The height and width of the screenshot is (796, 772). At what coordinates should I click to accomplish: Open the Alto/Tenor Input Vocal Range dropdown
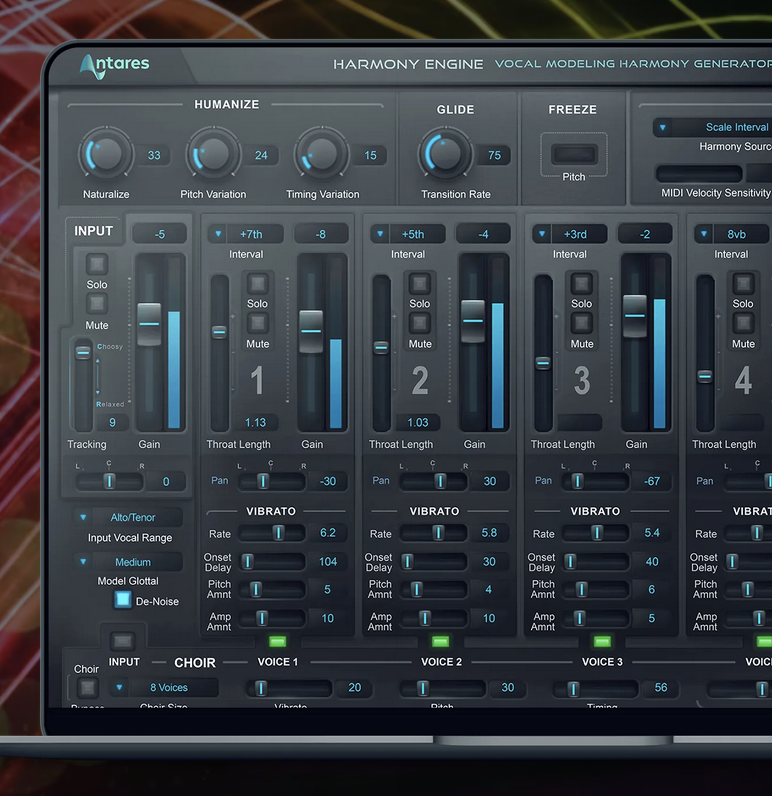coord(128,517)
